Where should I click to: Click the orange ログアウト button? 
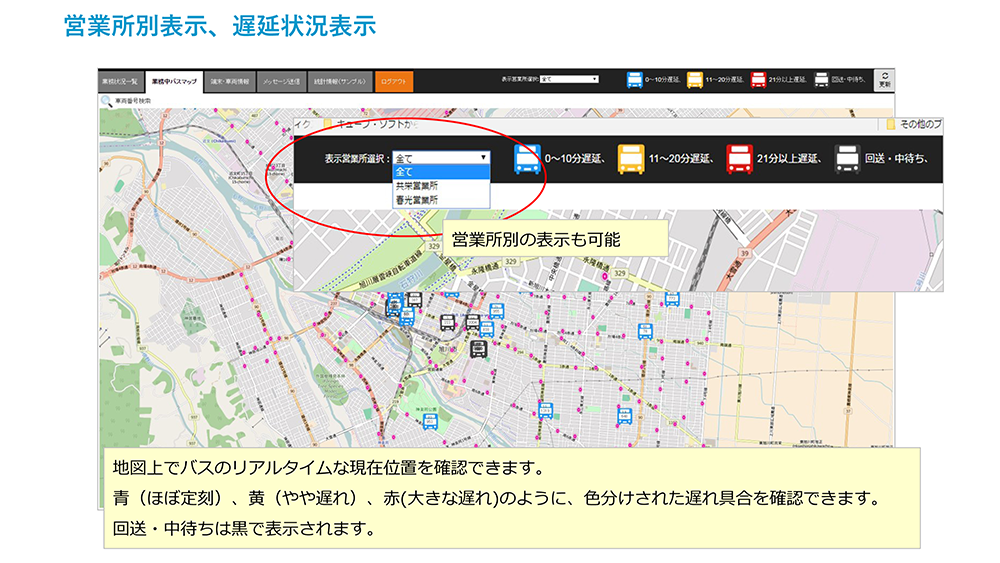click(x=393, y=82)
